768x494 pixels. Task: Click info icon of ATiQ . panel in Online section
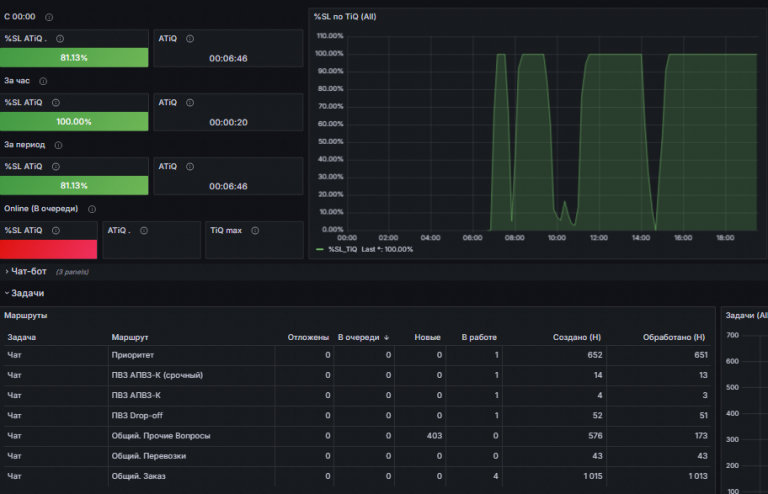click(144, 231)
